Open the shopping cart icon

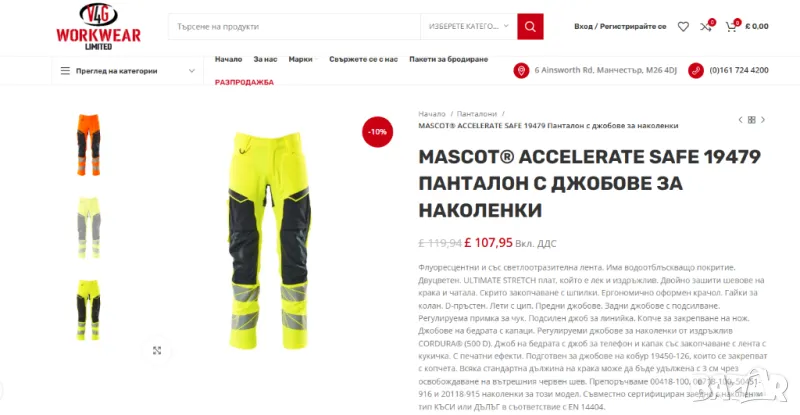(731, 27)
